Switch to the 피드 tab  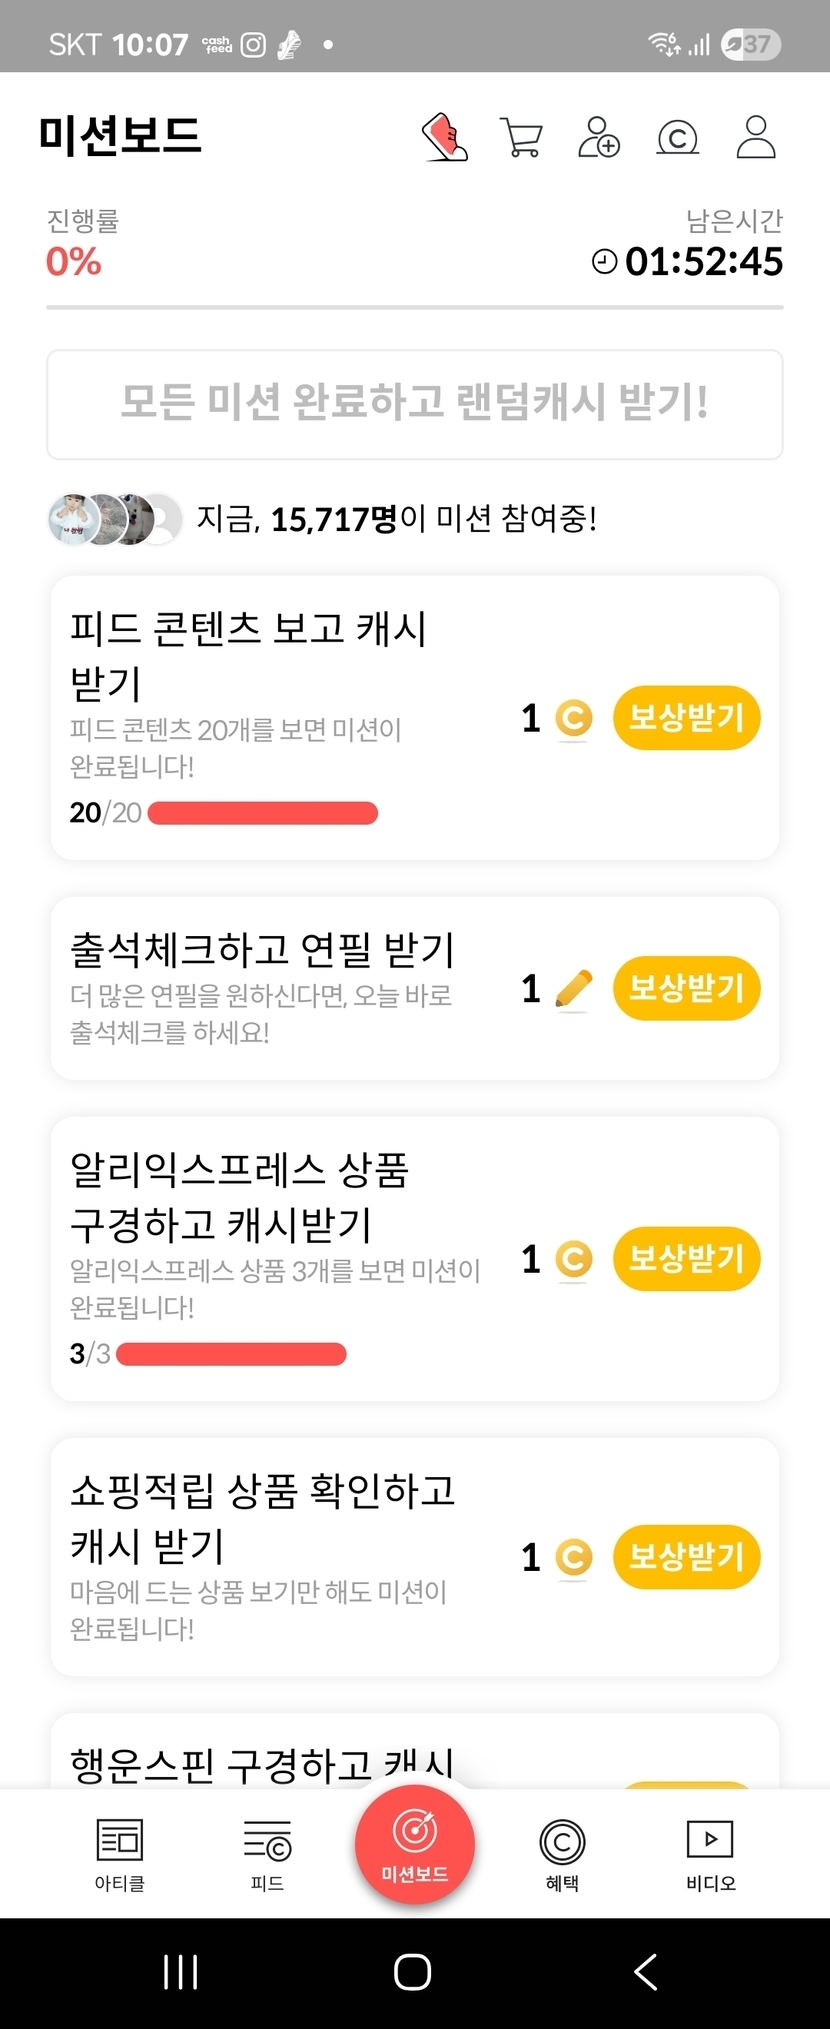pos(267,1853)
